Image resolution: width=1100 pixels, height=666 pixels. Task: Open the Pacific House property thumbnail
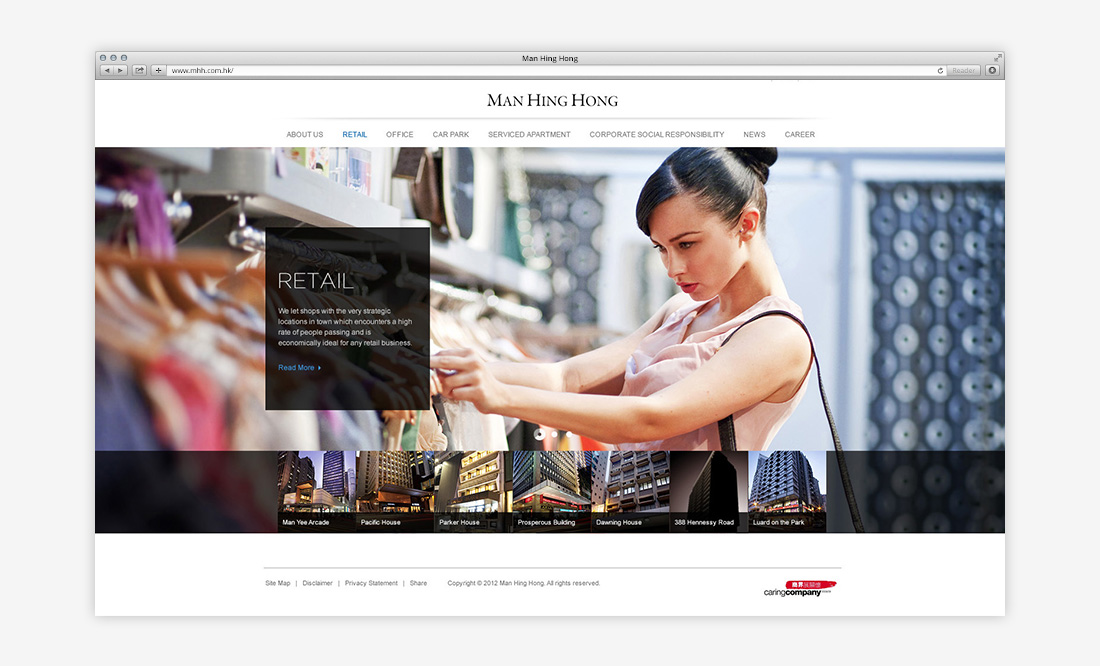tap(393, 490)
